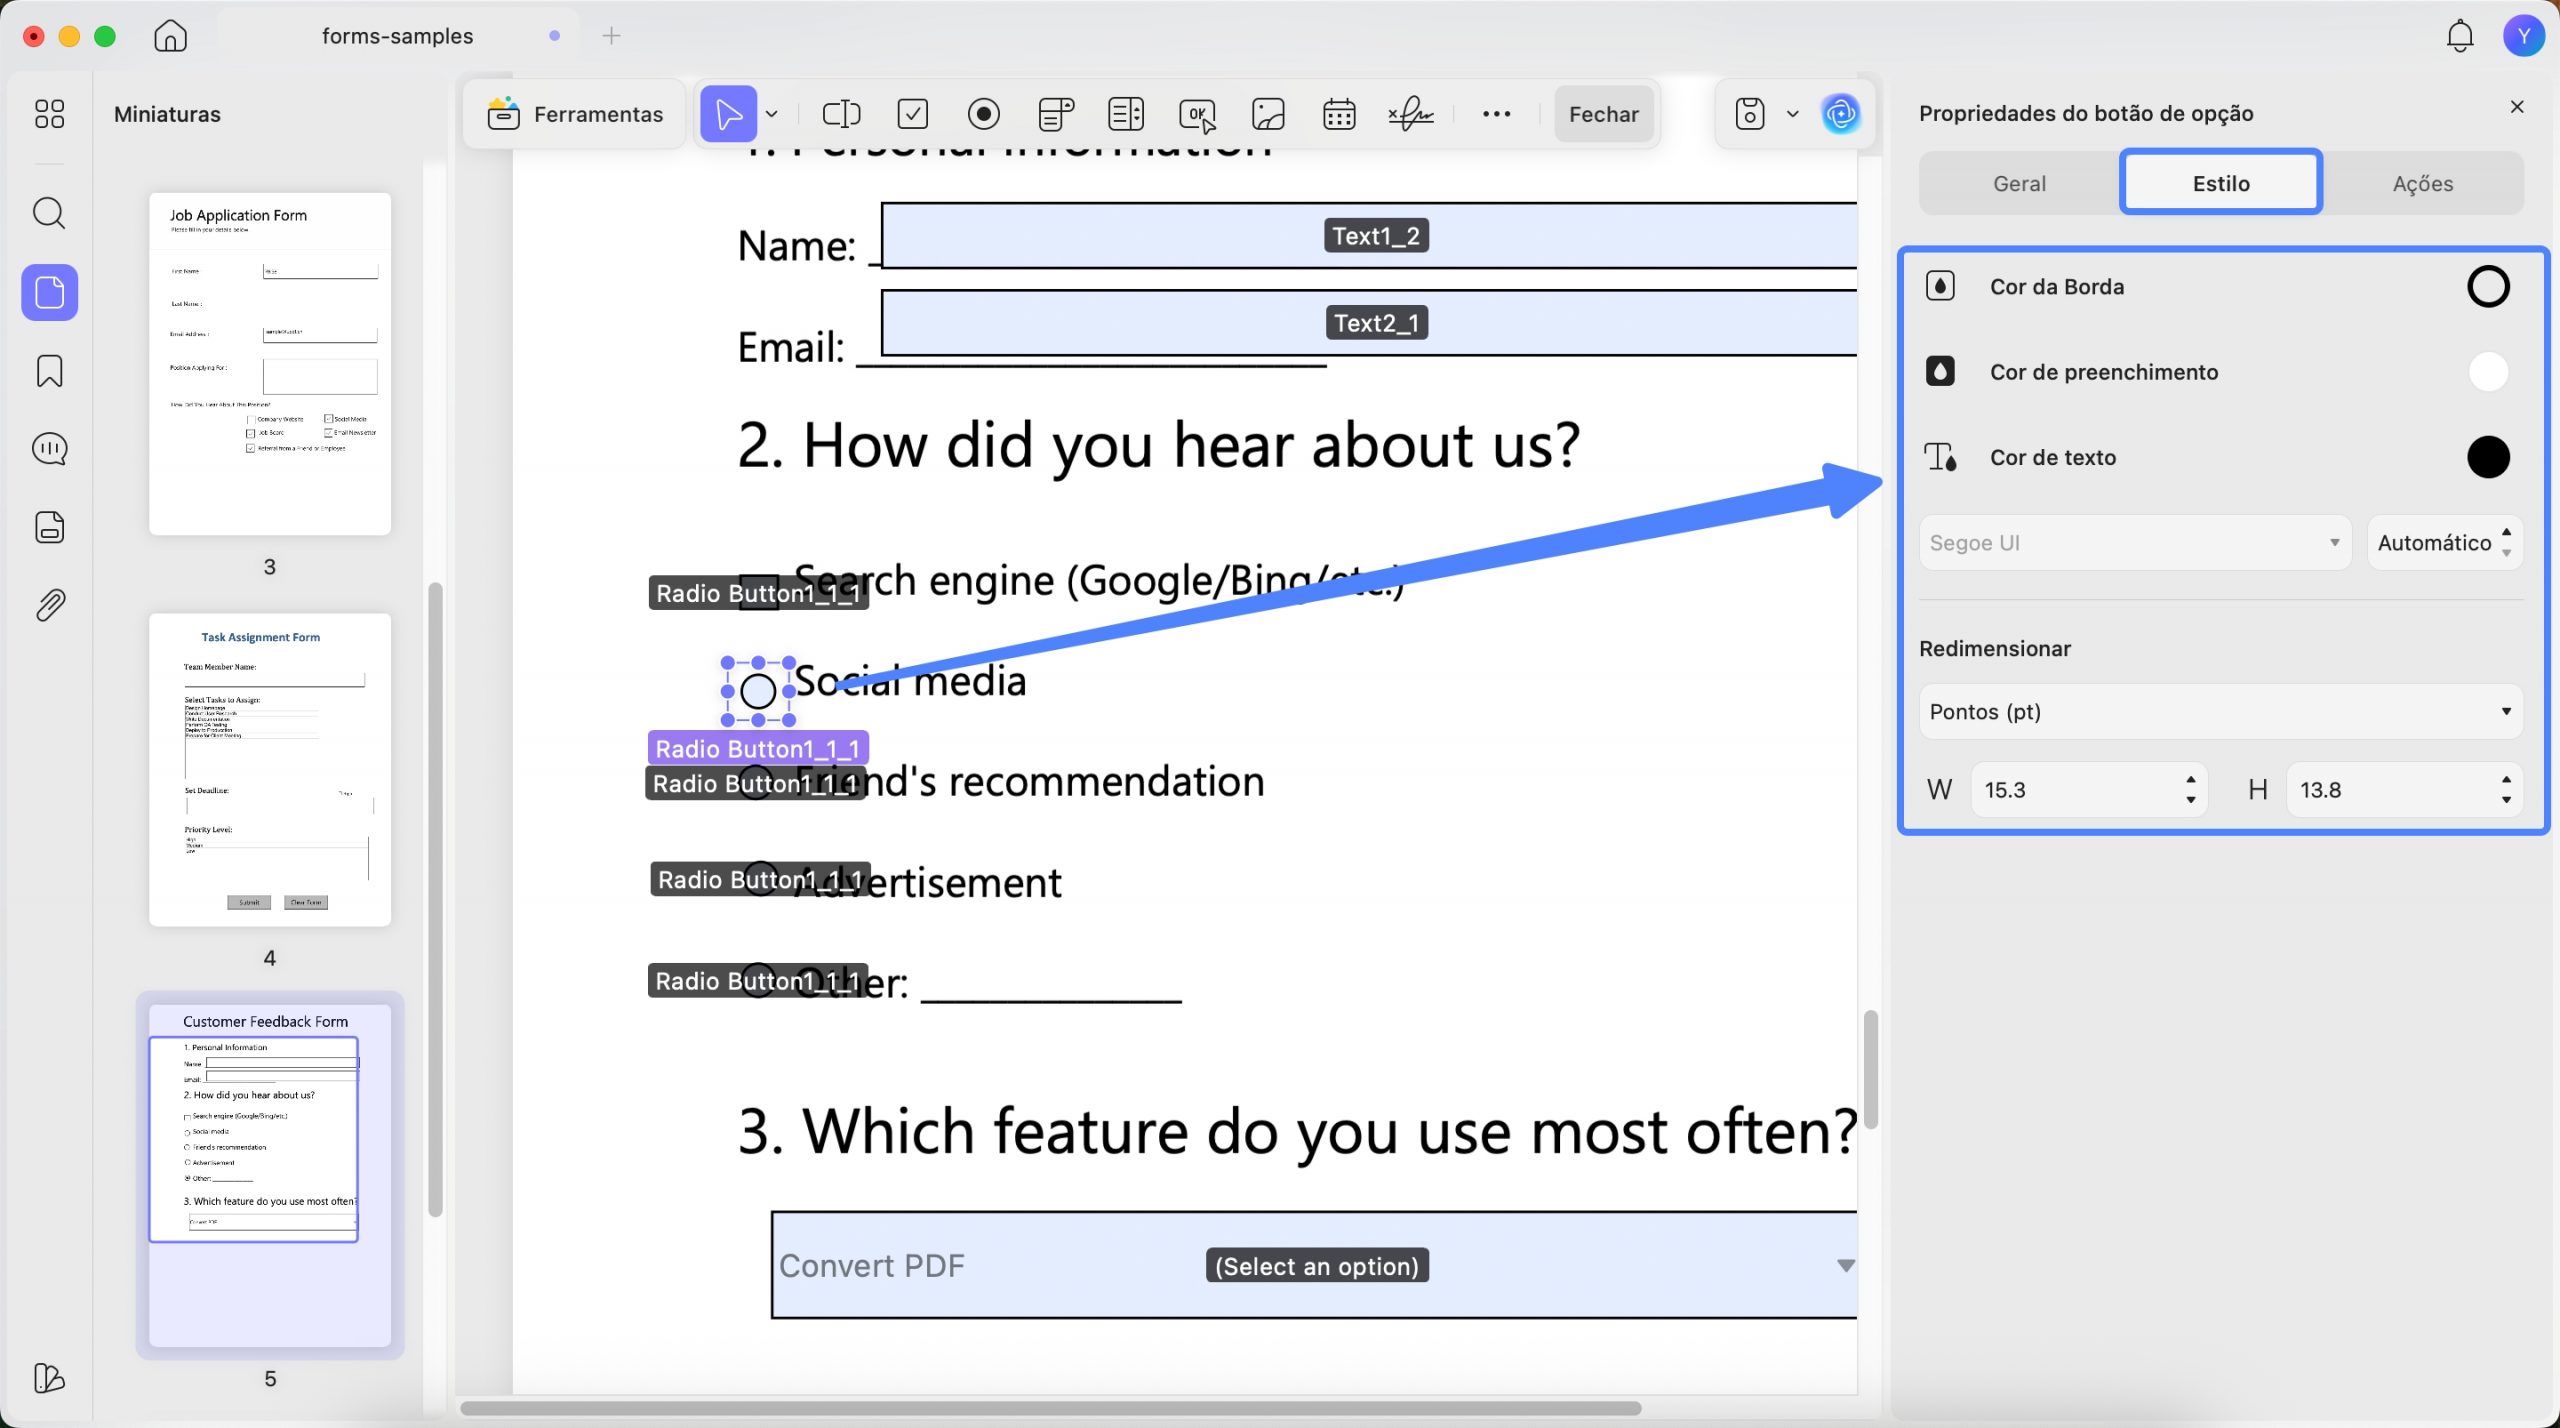Viewport: 2560px width, 1428px height.
Task: Open the comments sidebar icon
Action: 49,449
